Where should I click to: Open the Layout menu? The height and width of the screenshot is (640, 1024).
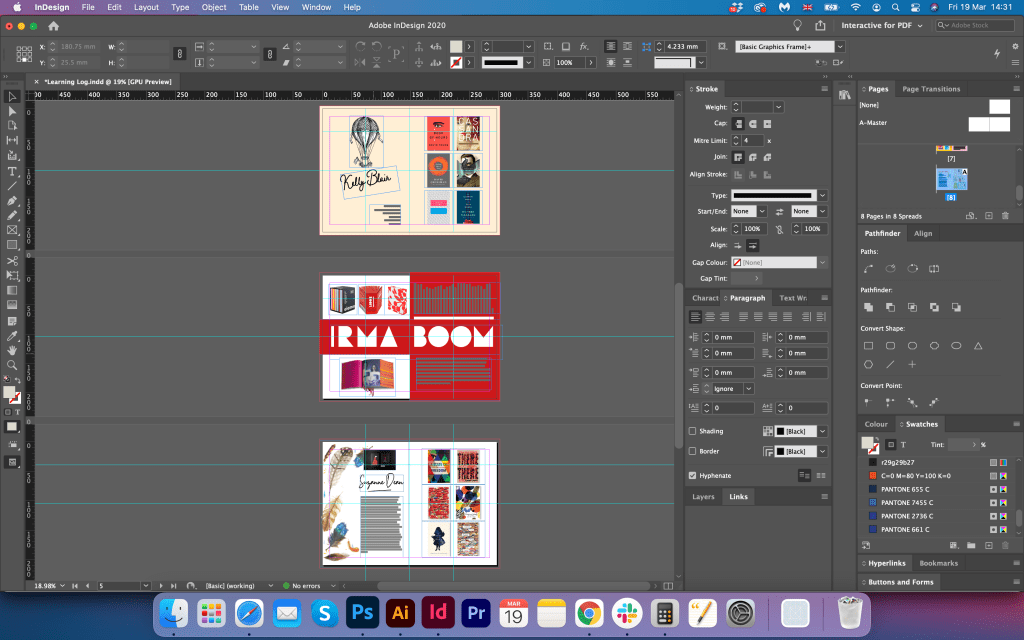pos(146,7)
